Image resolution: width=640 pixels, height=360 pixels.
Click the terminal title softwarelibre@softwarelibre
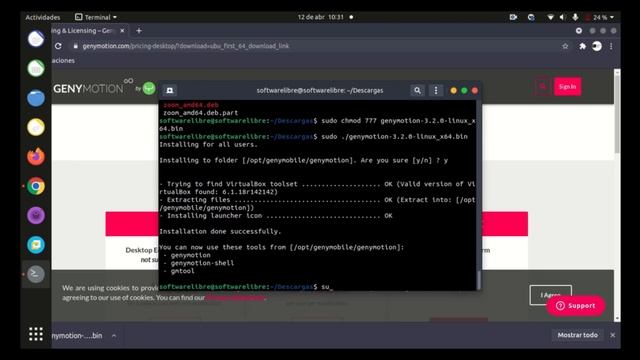[320, 91]
